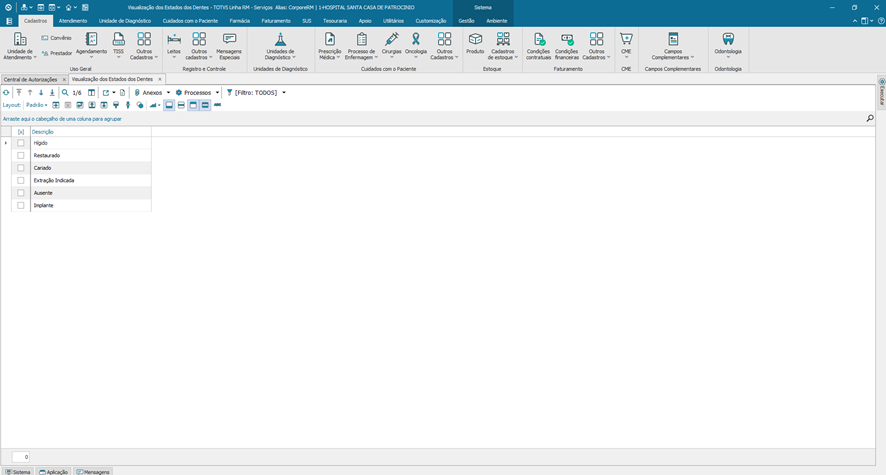Open the Aplicação bottom status tab
Viewport: 886px width, 475px height.
coord(54,472)
